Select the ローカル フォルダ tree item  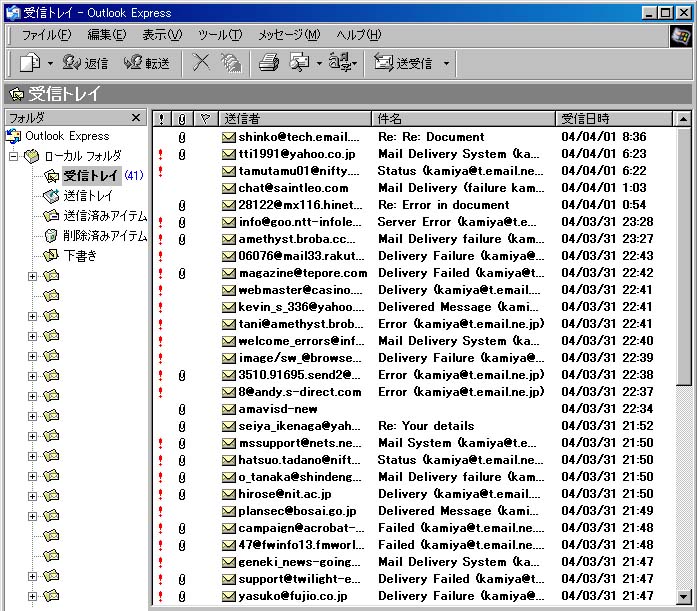(x=83, y=156)
